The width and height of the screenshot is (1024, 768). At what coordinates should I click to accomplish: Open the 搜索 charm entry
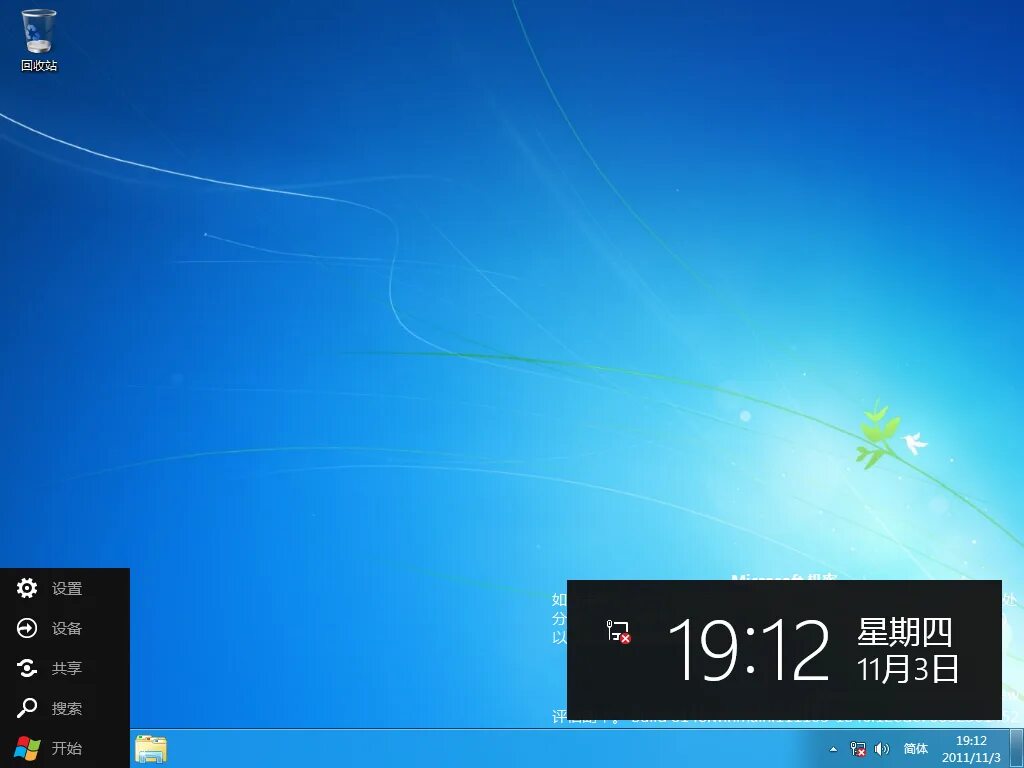coord(67,708)
